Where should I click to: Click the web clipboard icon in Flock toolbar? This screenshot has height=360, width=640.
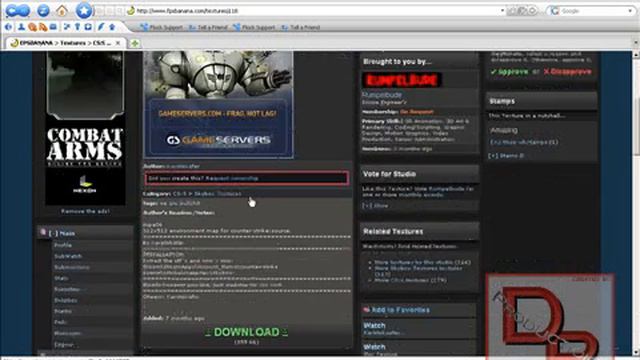pos(88,27)
